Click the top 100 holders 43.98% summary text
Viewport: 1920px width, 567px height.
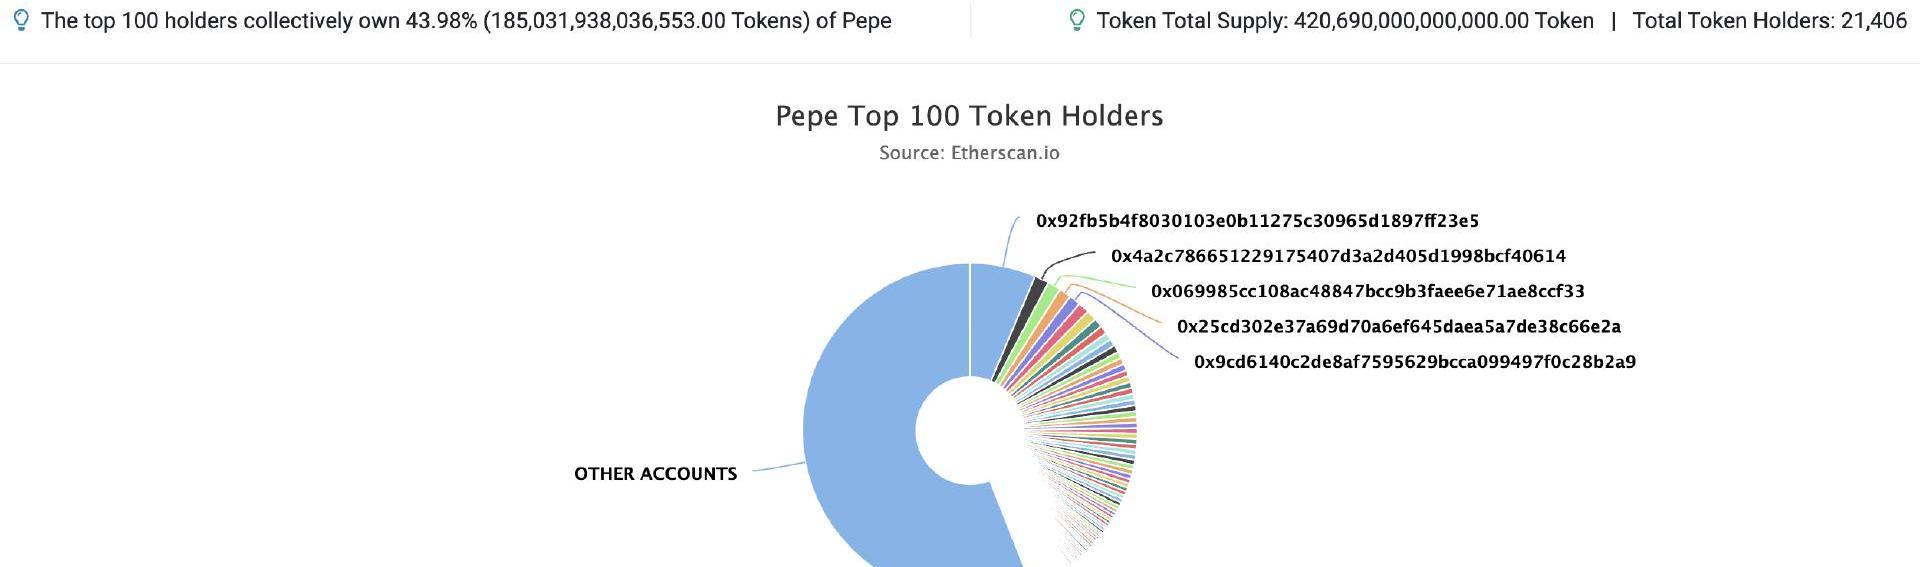(466, 20)
